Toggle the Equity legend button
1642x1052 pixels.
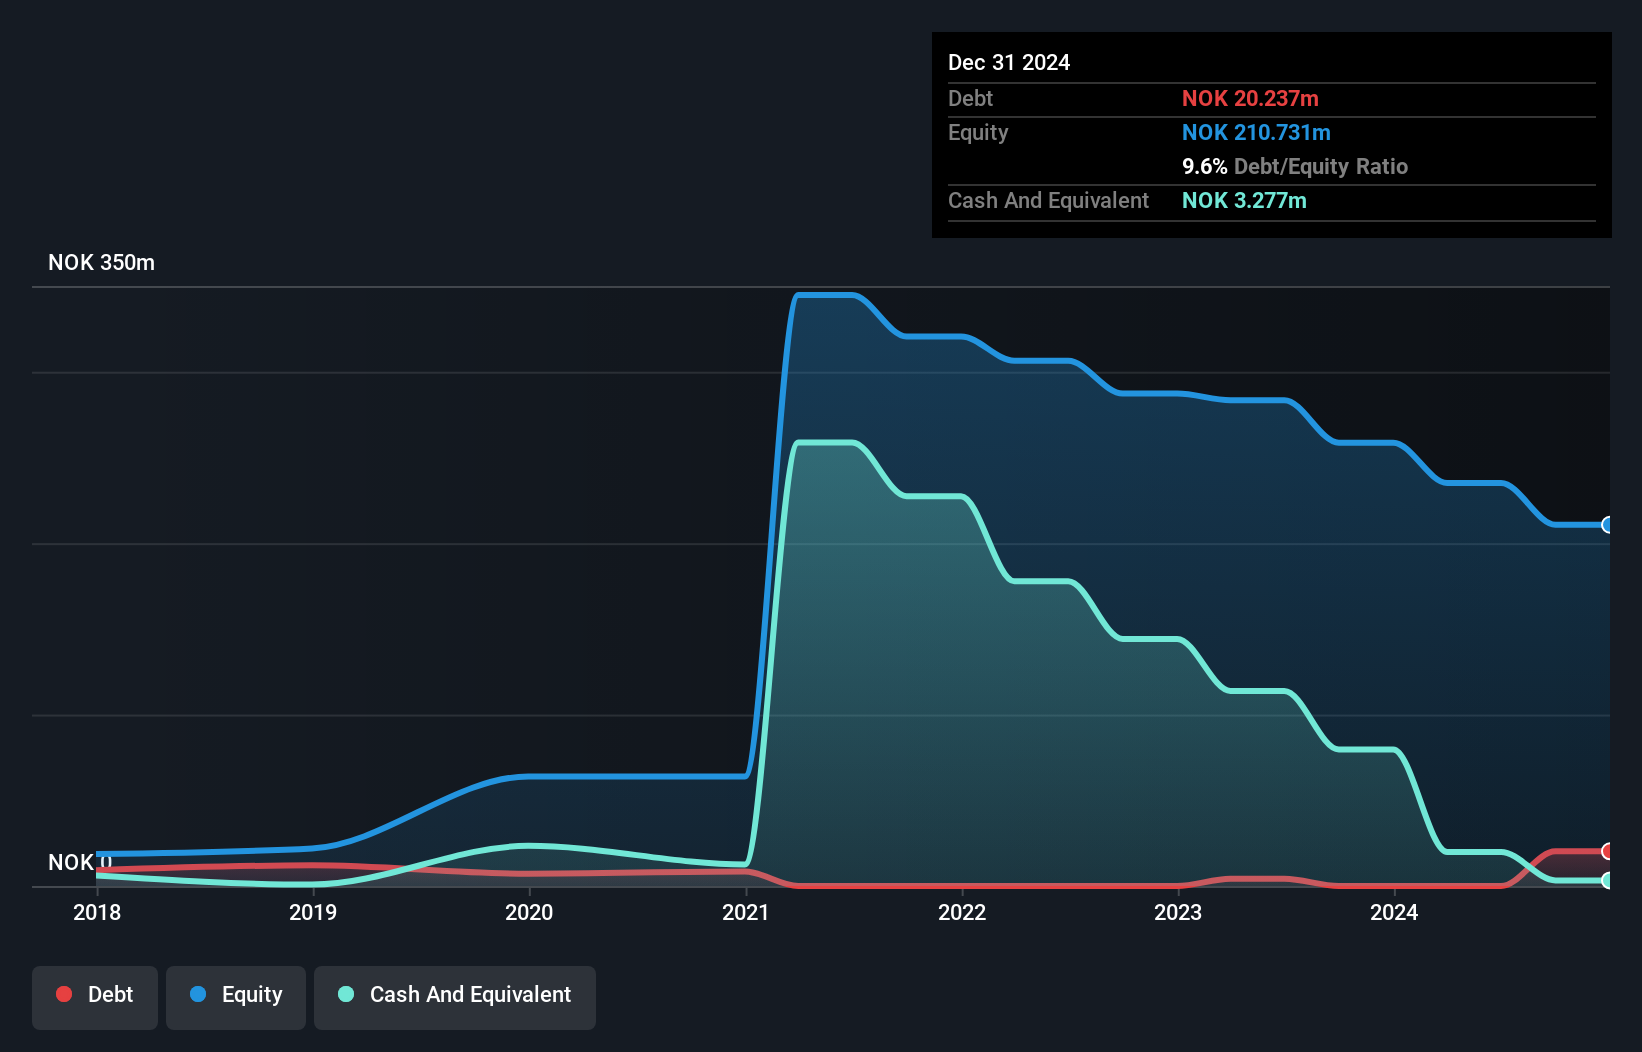(x=236, y=997)
